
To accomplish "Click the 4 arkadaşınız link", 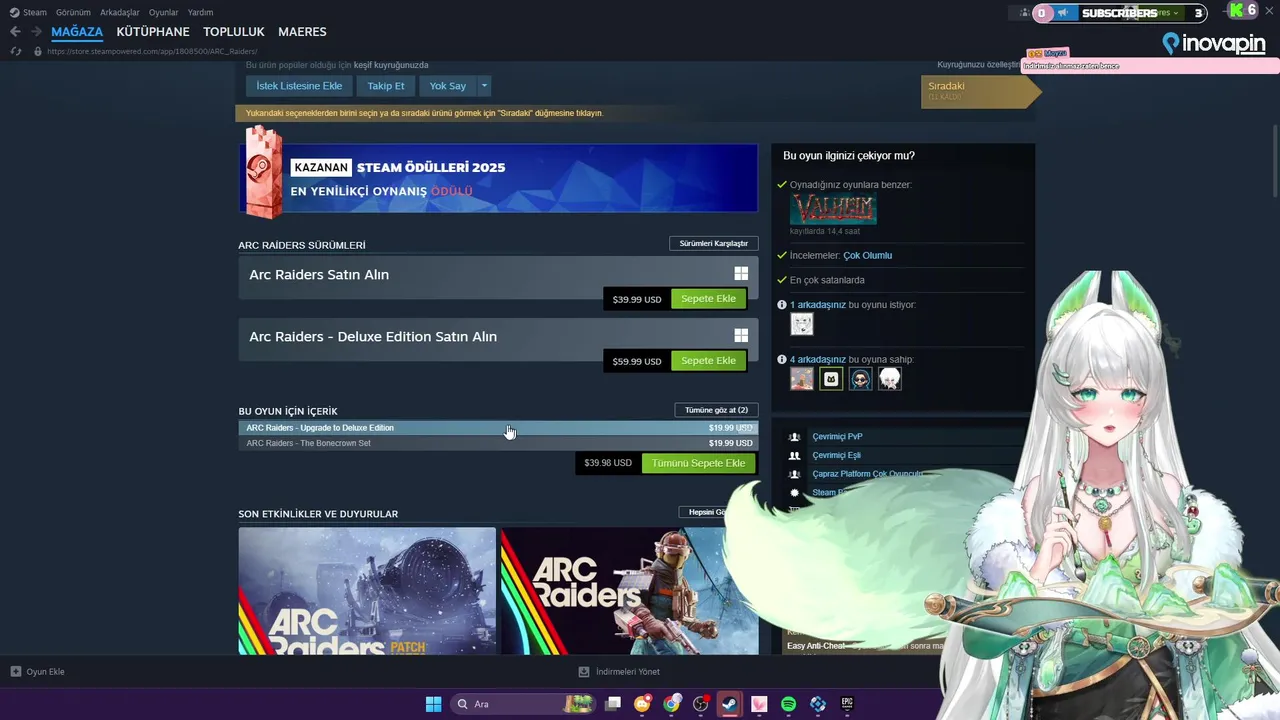I will pyautogui.click(x=818, y=359).
